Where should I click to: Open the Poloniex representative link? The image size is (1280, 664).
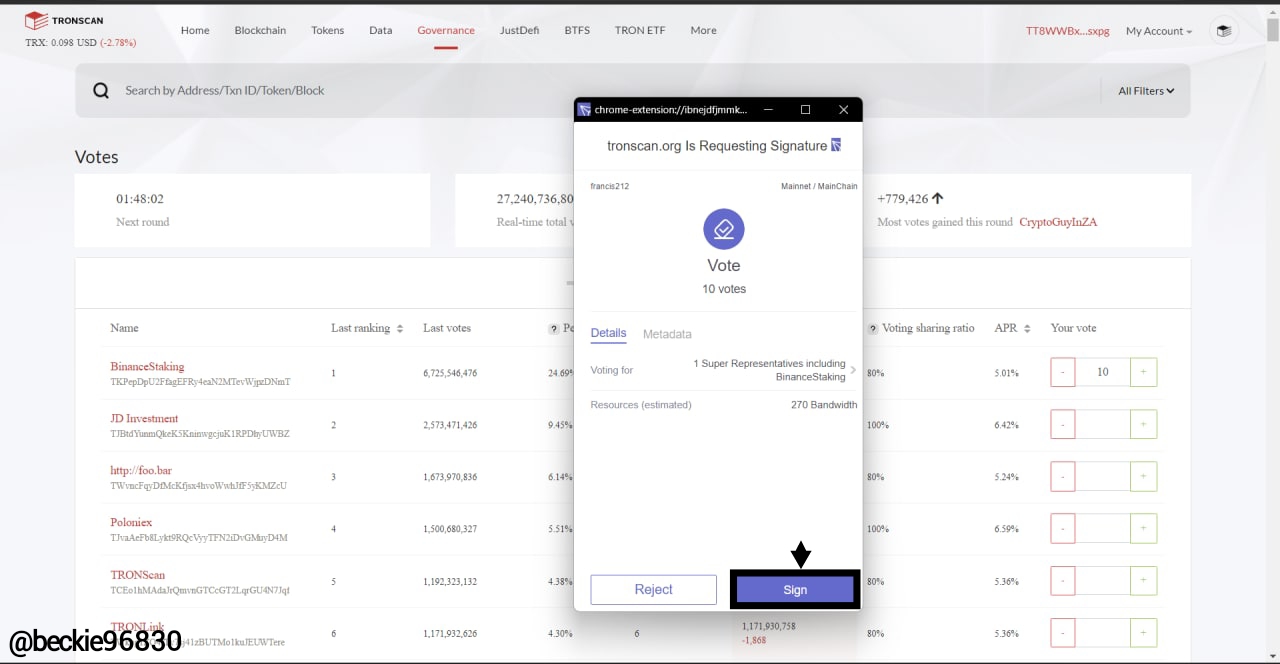point(131,522)
